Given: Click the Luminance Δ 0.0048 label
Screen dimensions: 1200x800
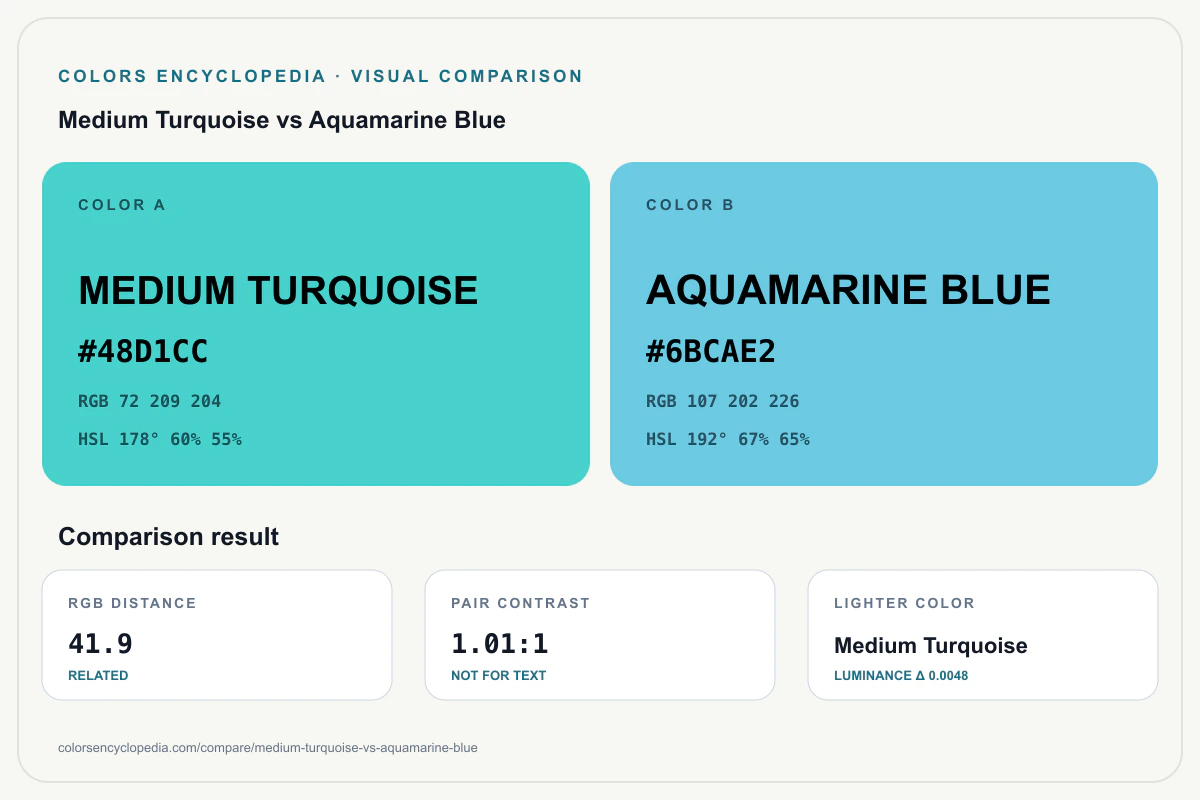Looking at the screenshot, I should click(901, 676).
